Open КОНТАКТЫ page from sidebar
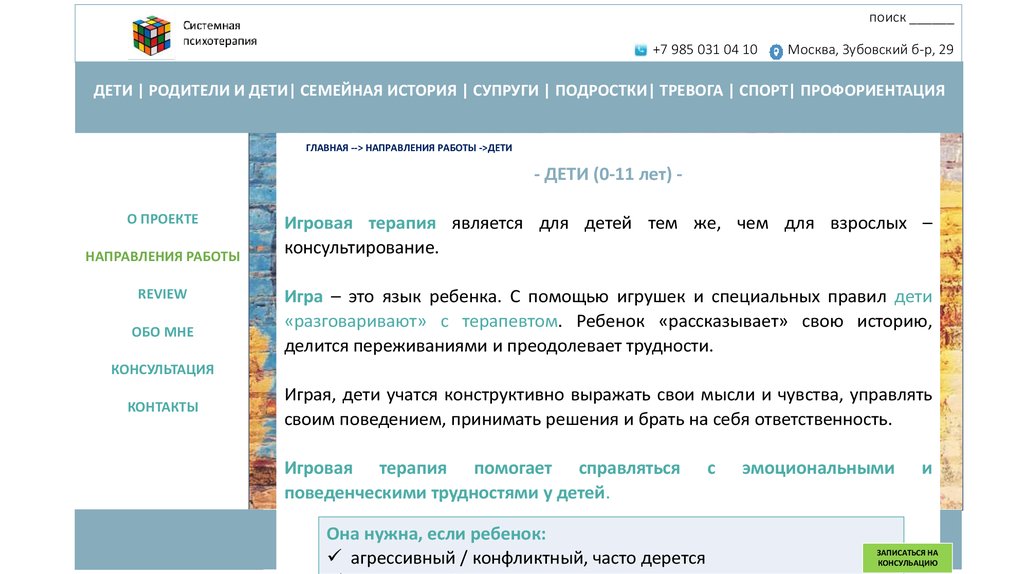Screen dimensions: 1024x574 pyautogui.click(x=163, y=407)
